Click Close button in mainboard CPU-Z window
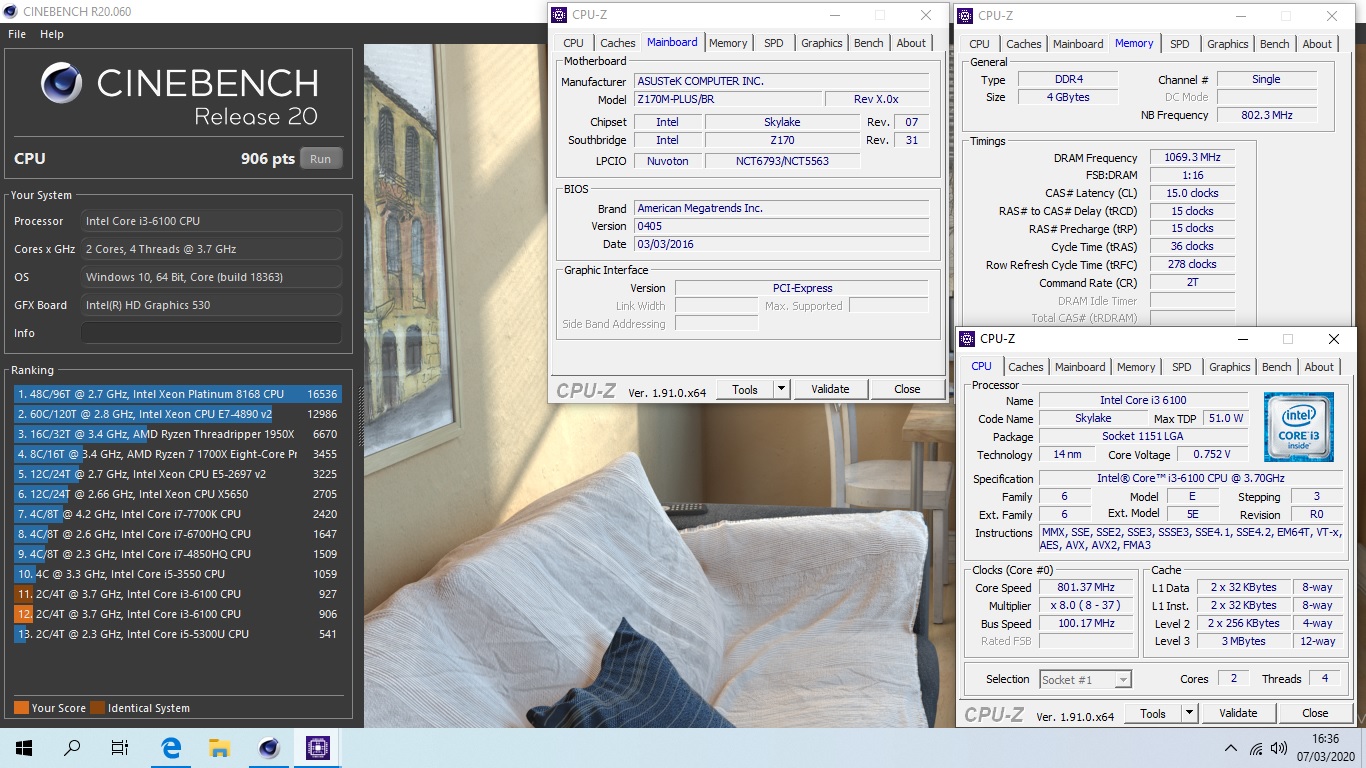The image size is (1366, 768). (x=907, y=389)
